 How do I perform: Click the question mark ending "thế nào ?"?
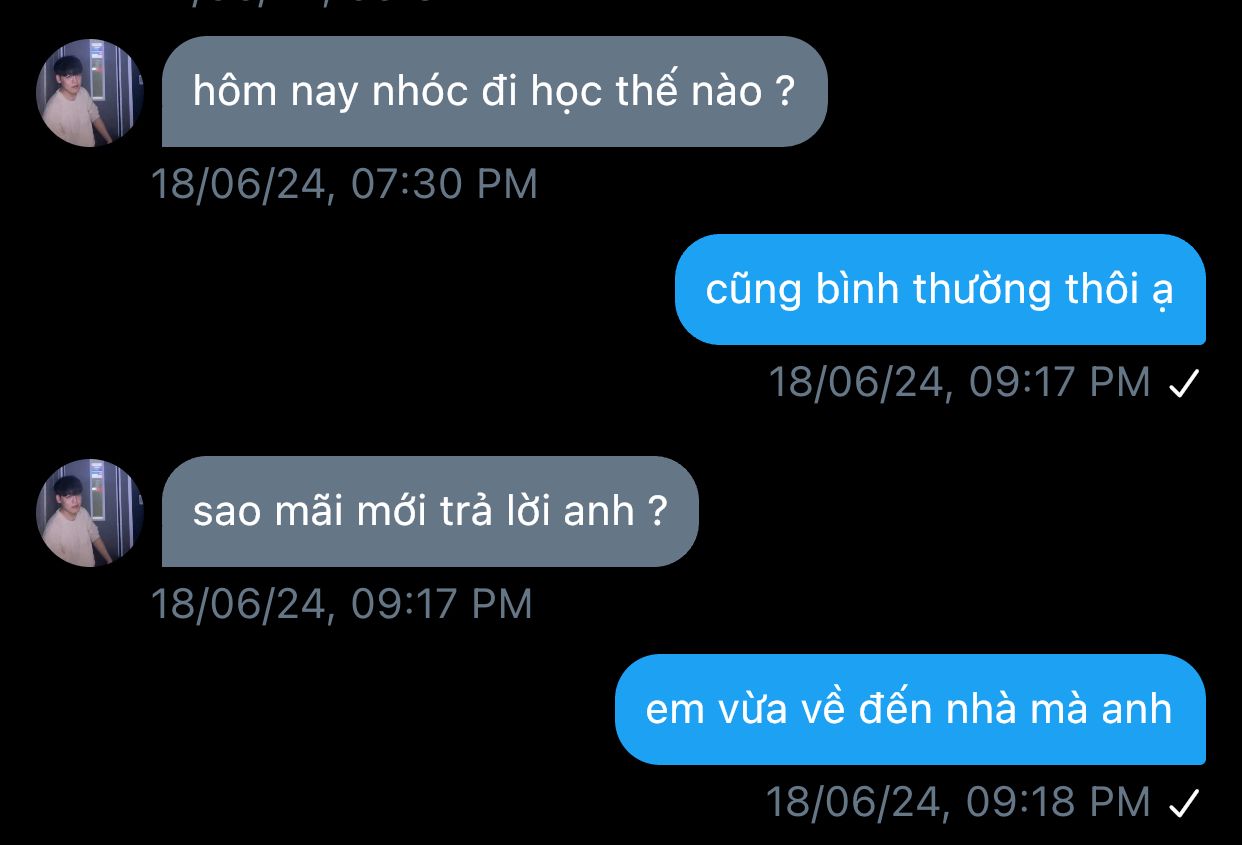(x=784, y=92)
